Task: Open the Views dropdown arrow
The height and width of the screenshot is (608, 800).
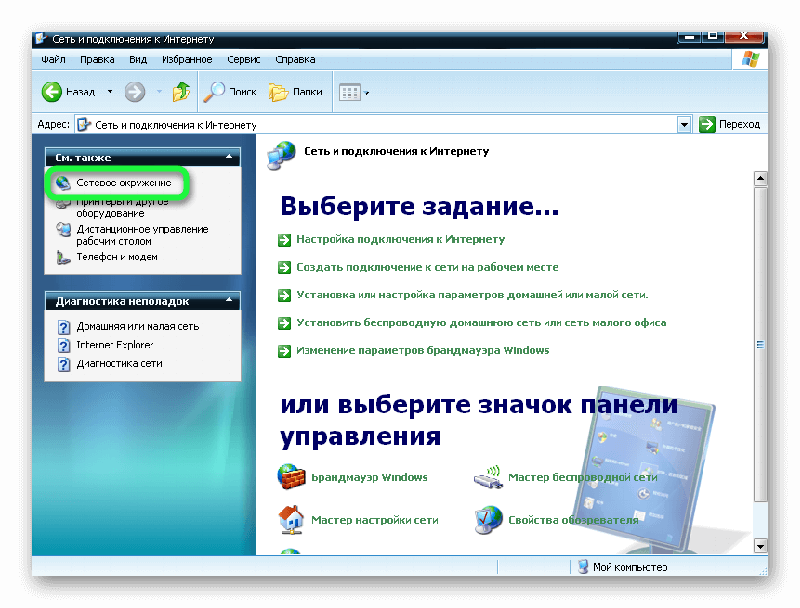Action: tap(366, 93)
